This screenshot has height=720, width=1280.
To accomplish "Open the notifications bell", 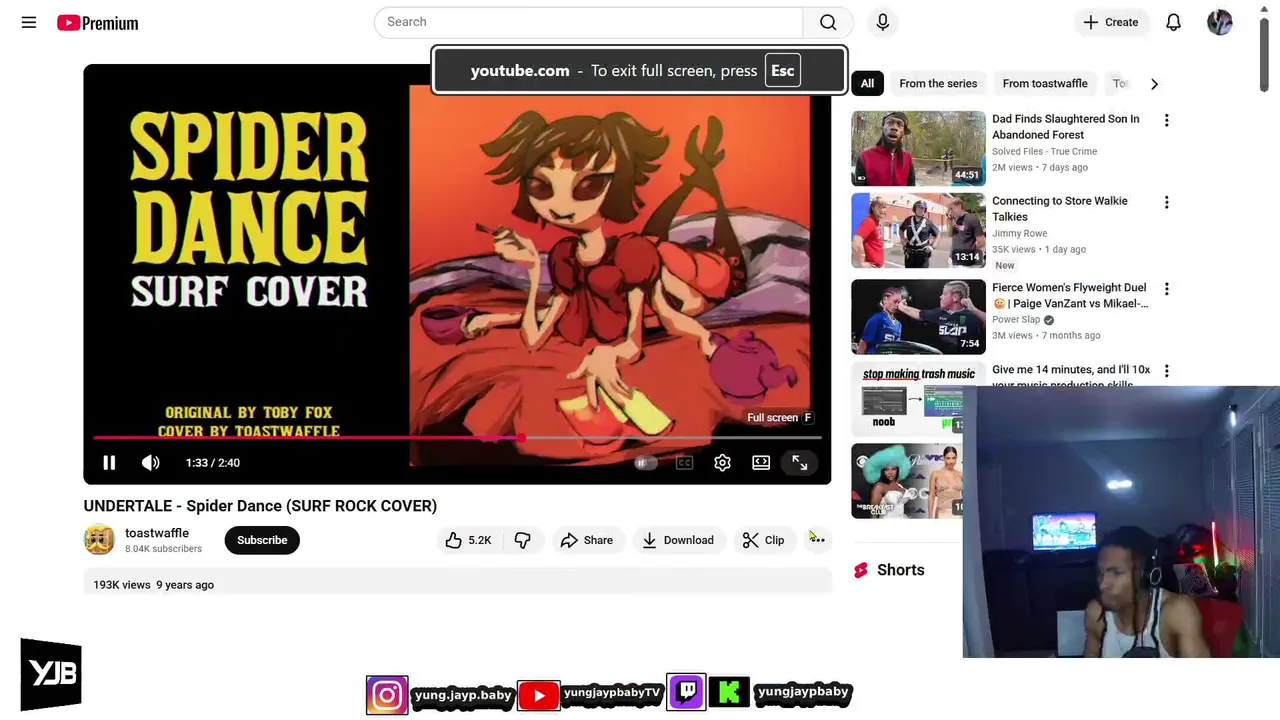I will pyautogui.click(x=1173, y=22).
